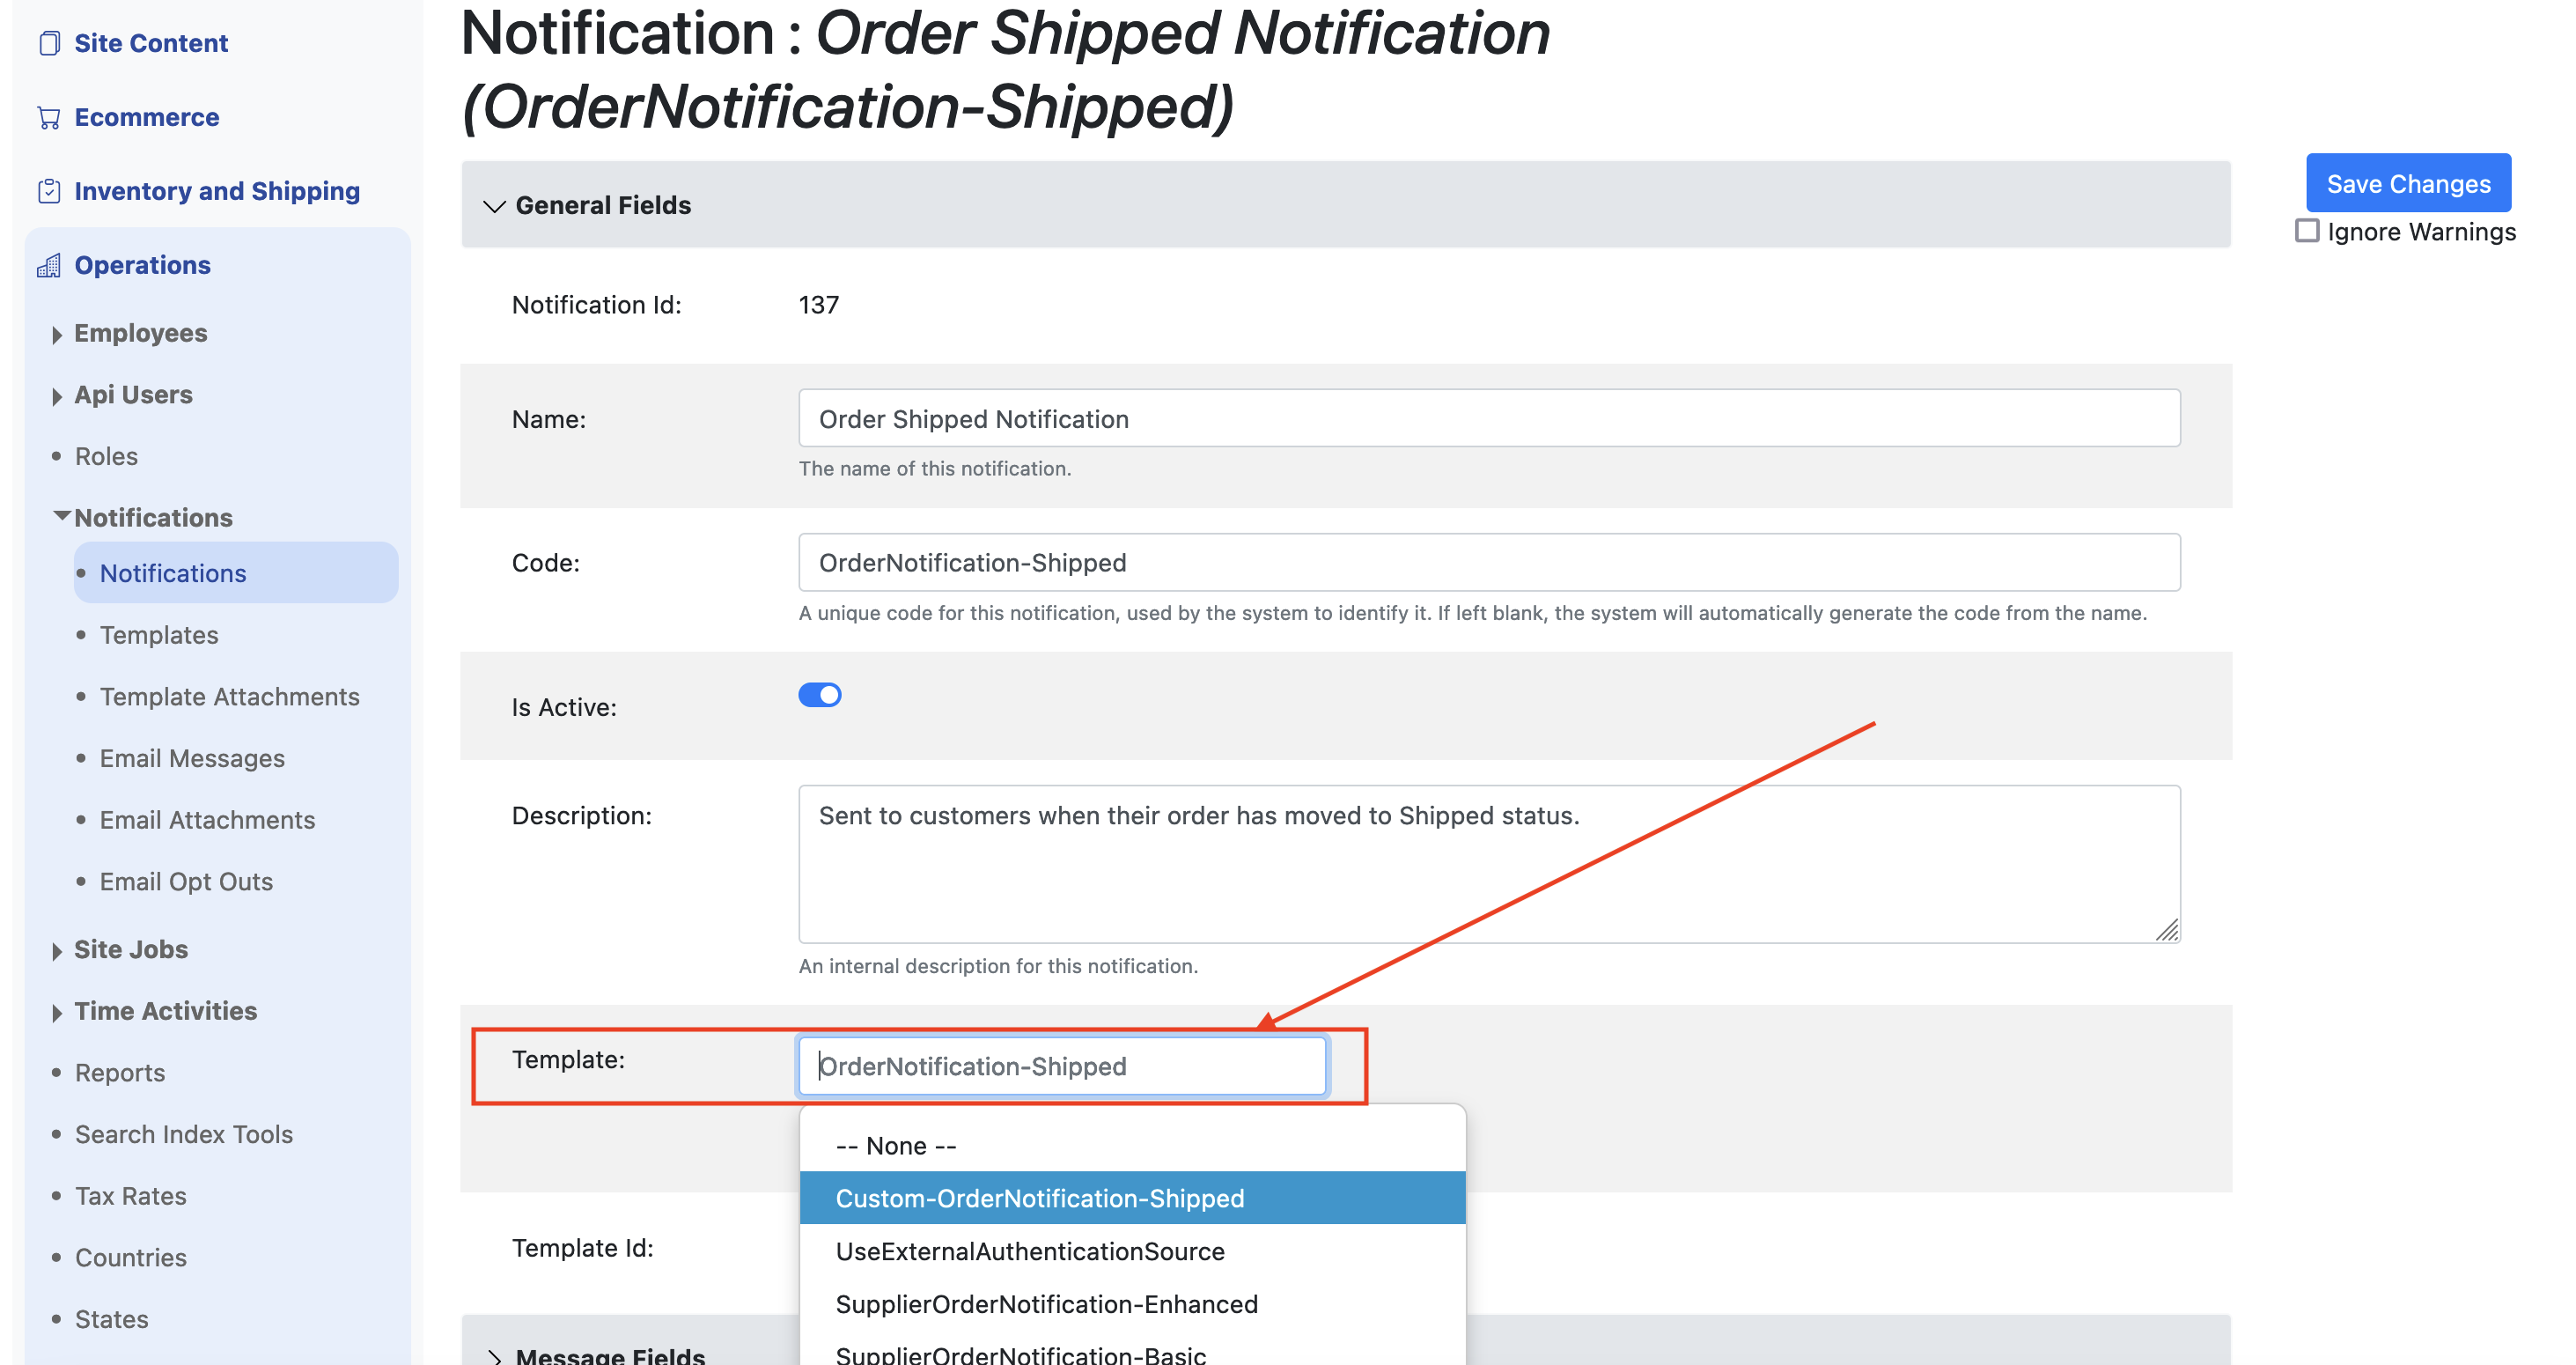This screenshot has height=1365, width=2576.
Task: Click into the Name input field
Action: pos(1489,418)
